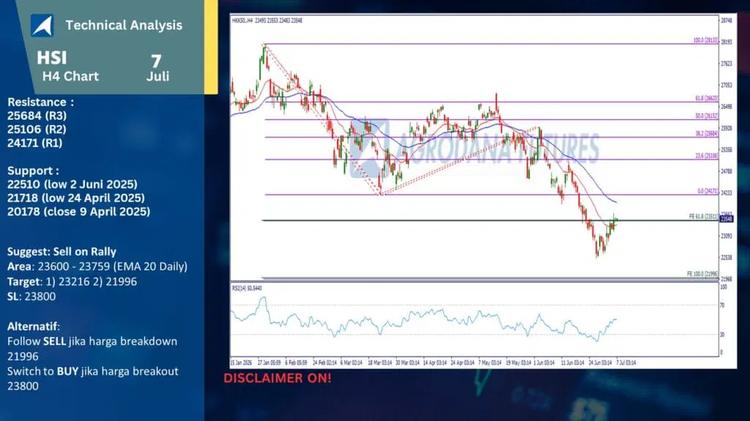Click 'Target: 1) 23216 2) 21996' line
Image resolution: width=750 pixels, height=421 pixels.
pos(72,281)
